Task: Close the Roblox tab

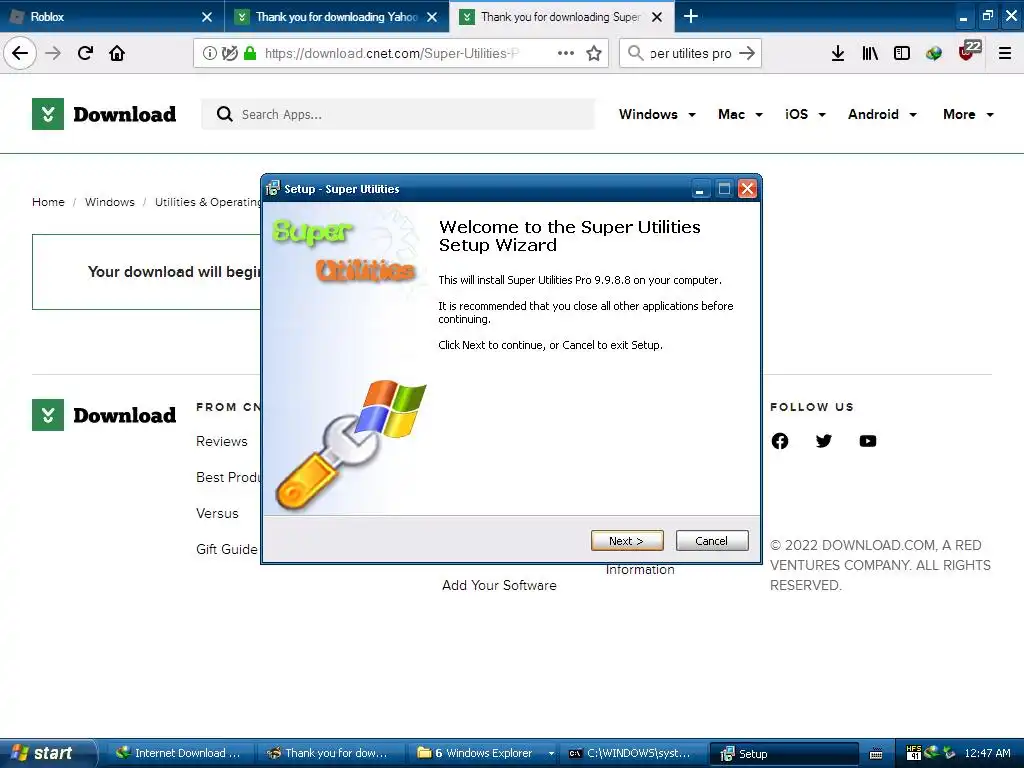Action: tap(207, 17)
